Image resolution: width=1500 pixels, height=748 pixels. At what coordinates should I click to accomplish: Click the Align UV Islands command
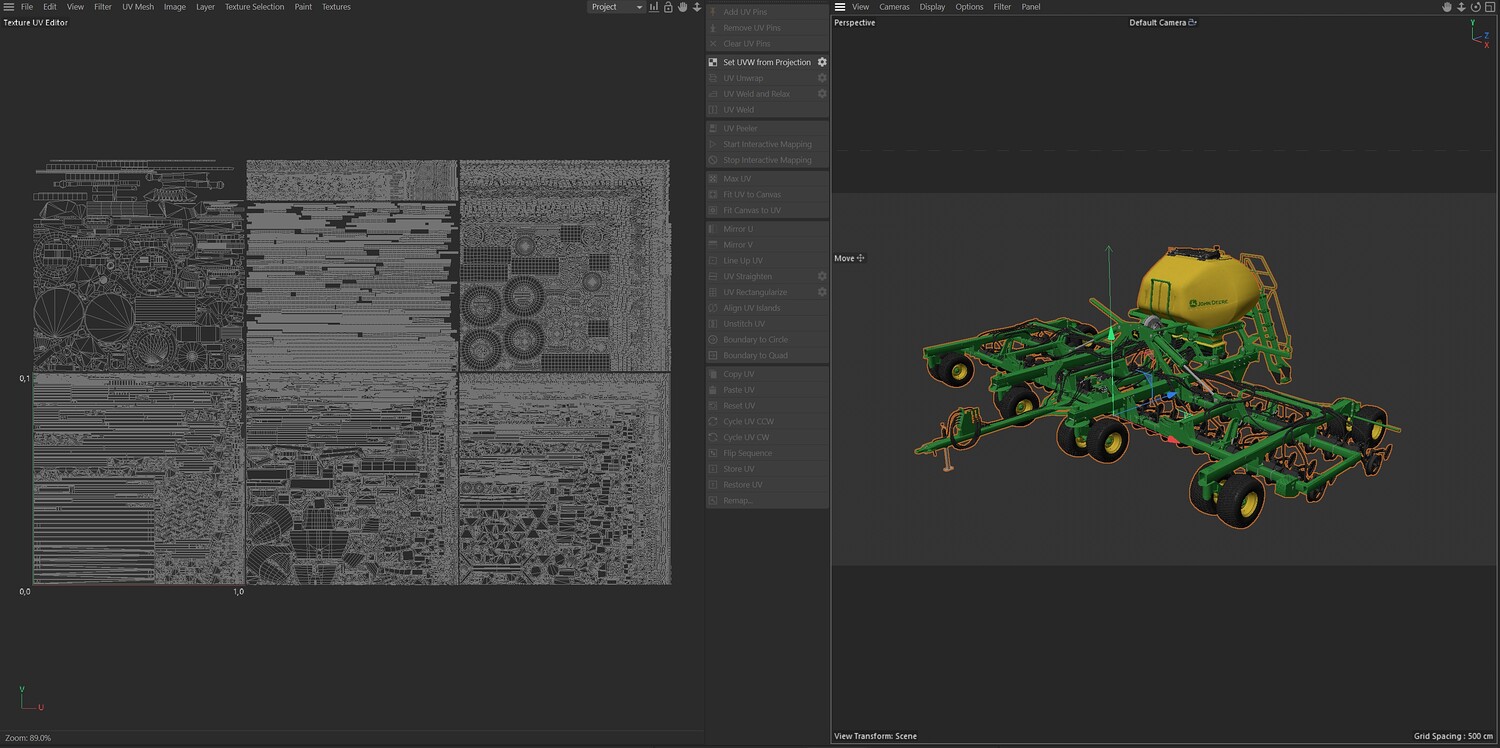767,308
